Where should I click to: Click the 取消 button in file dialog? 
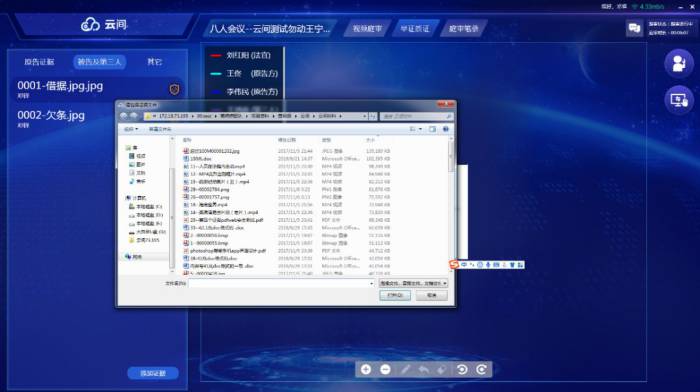[431, 295]
